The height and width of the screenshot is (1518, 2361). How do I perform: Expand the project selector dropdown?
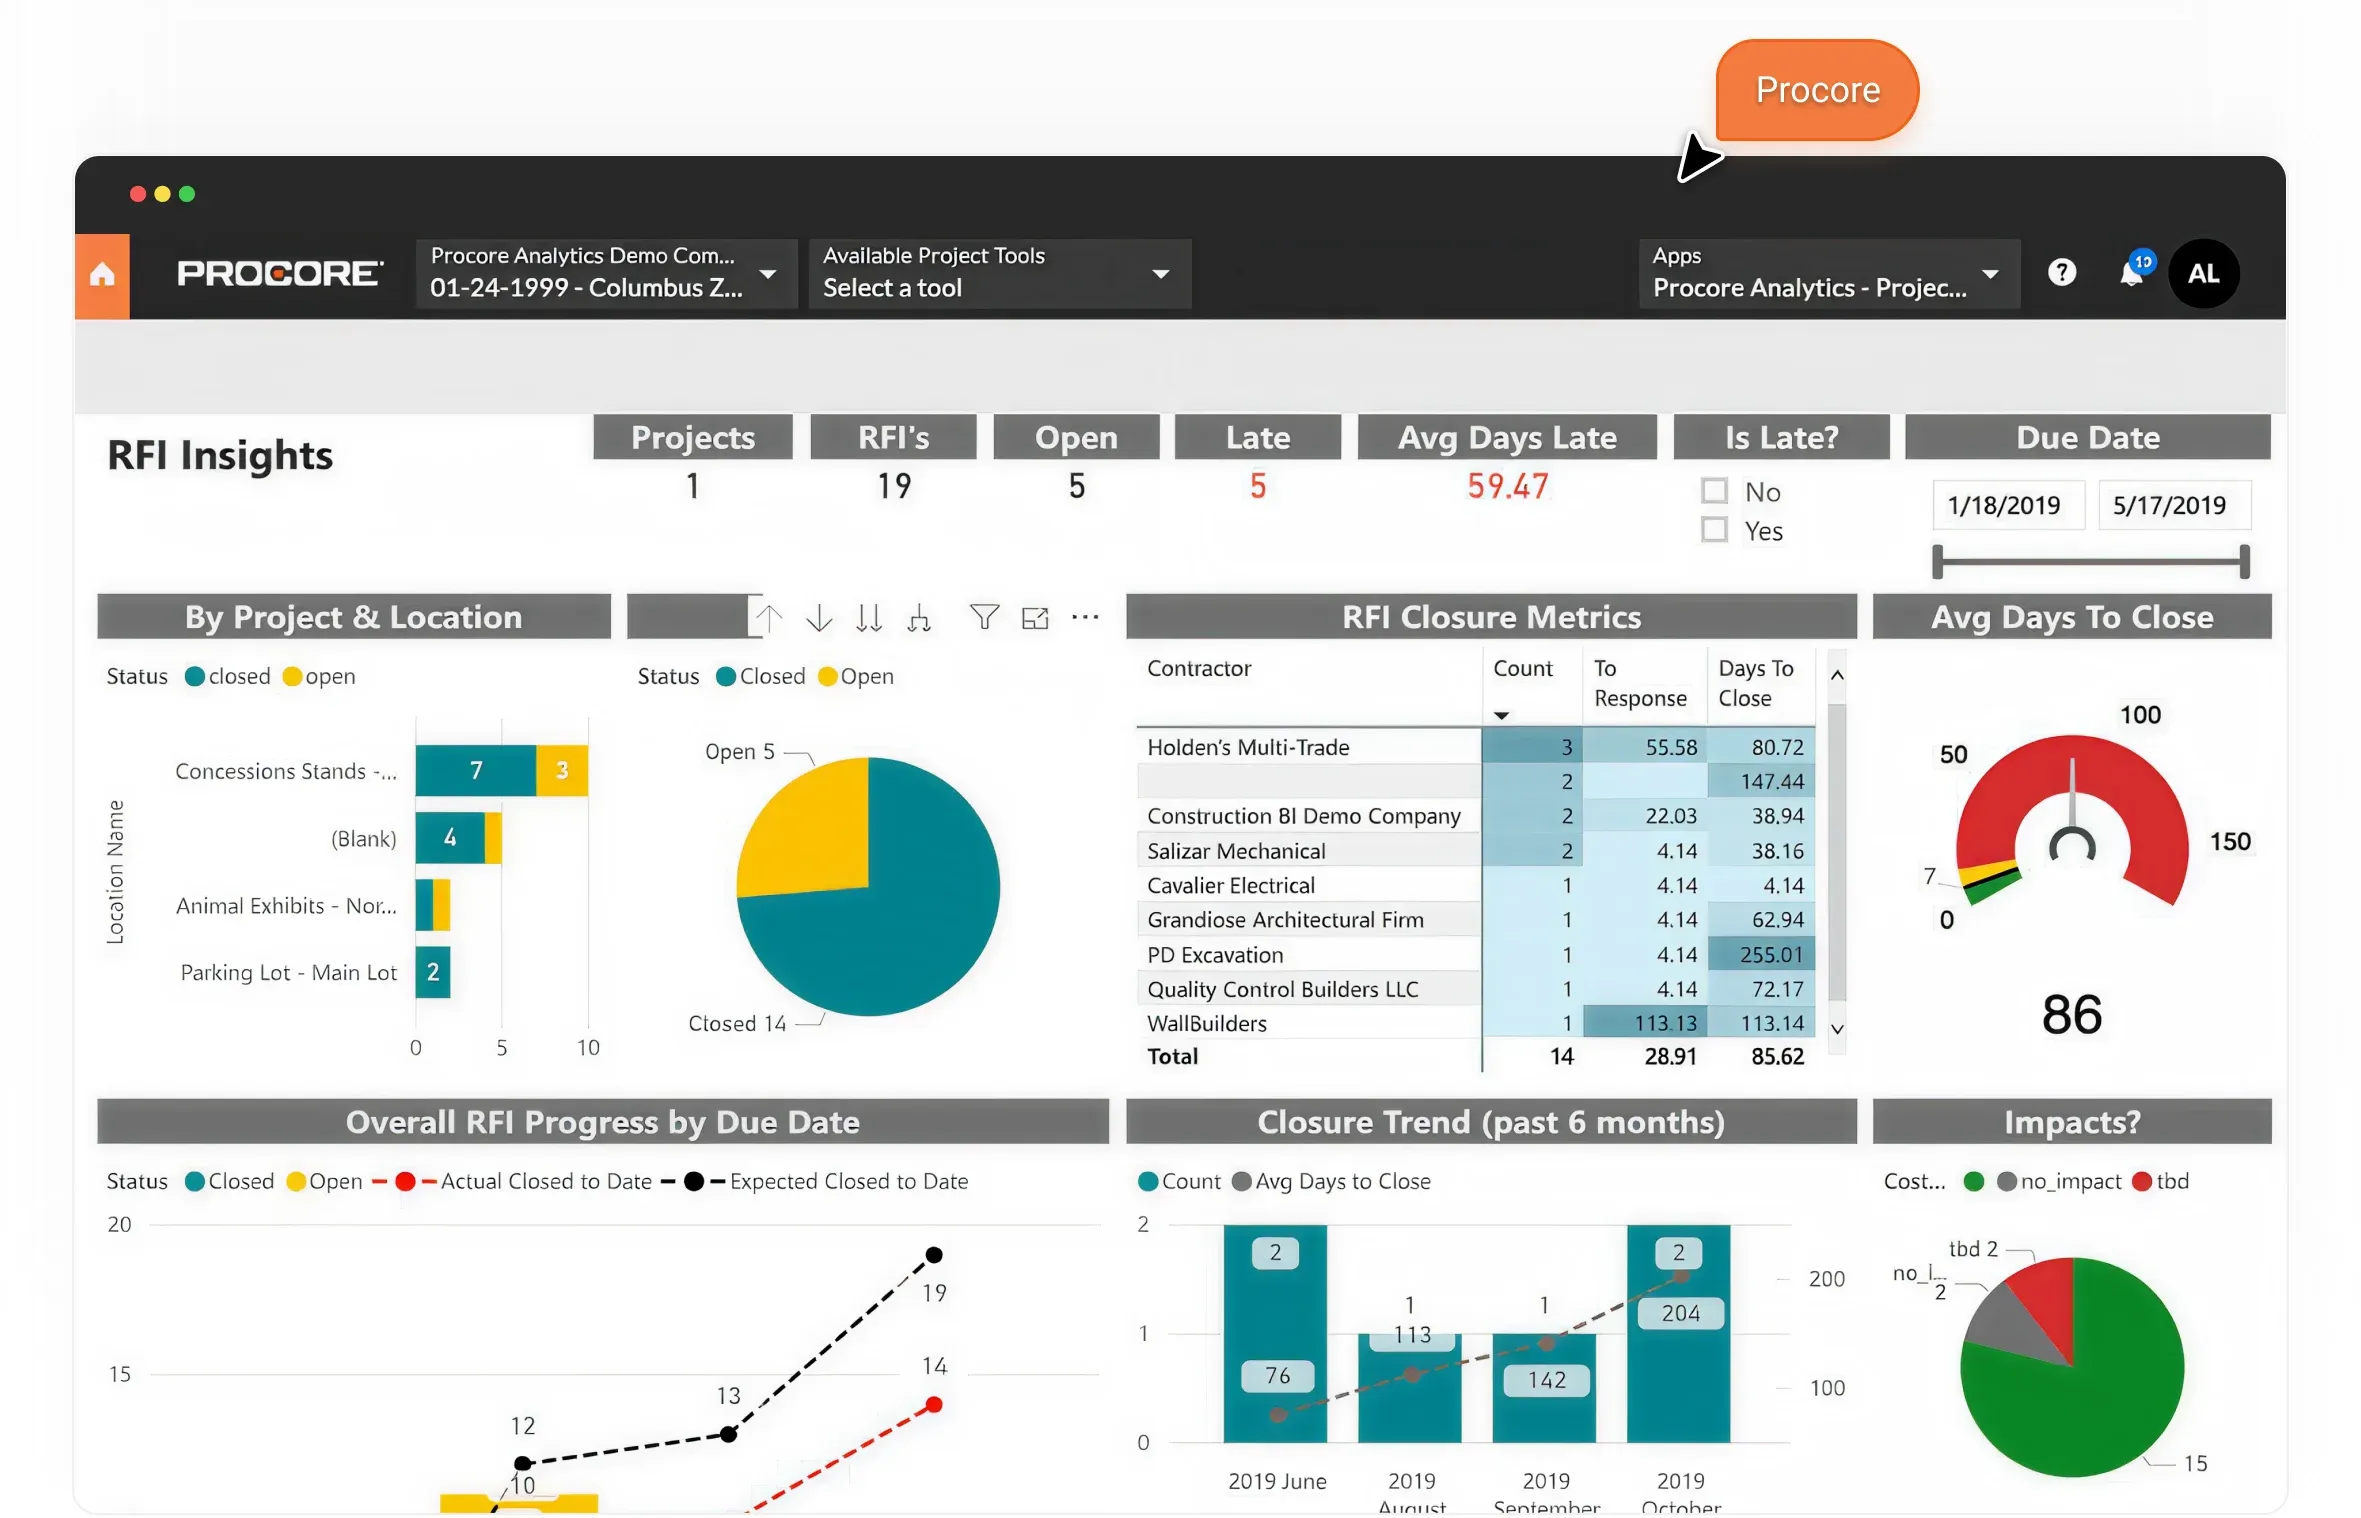click(606, 273)
